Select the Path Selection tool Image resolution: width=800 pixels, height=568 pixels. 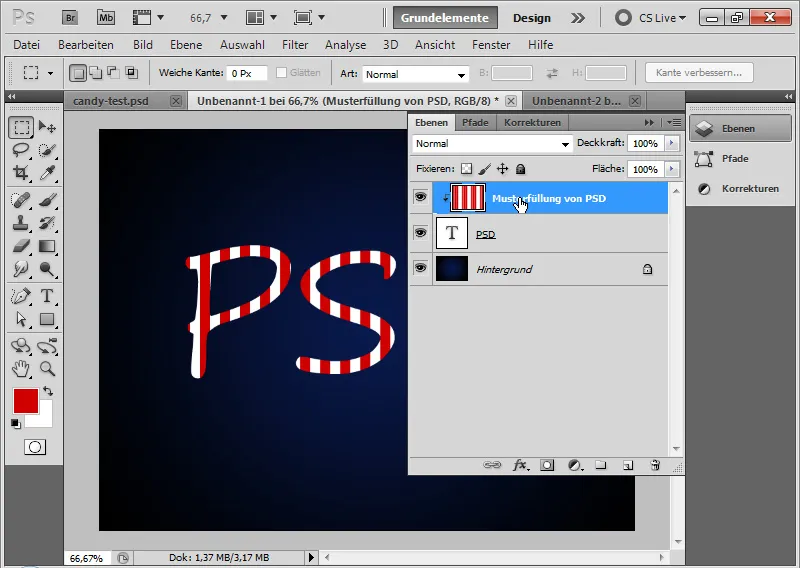[21, 319]
